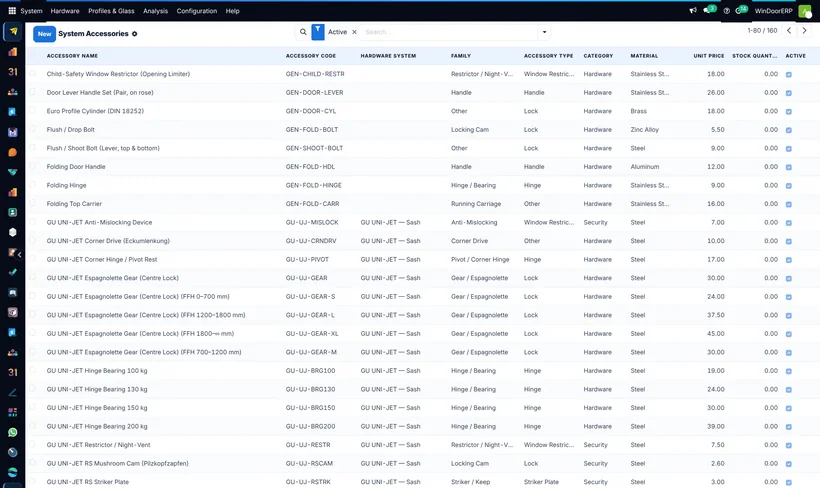820x488 pixels.
Task: Open the Help menu
Action: 232,10
